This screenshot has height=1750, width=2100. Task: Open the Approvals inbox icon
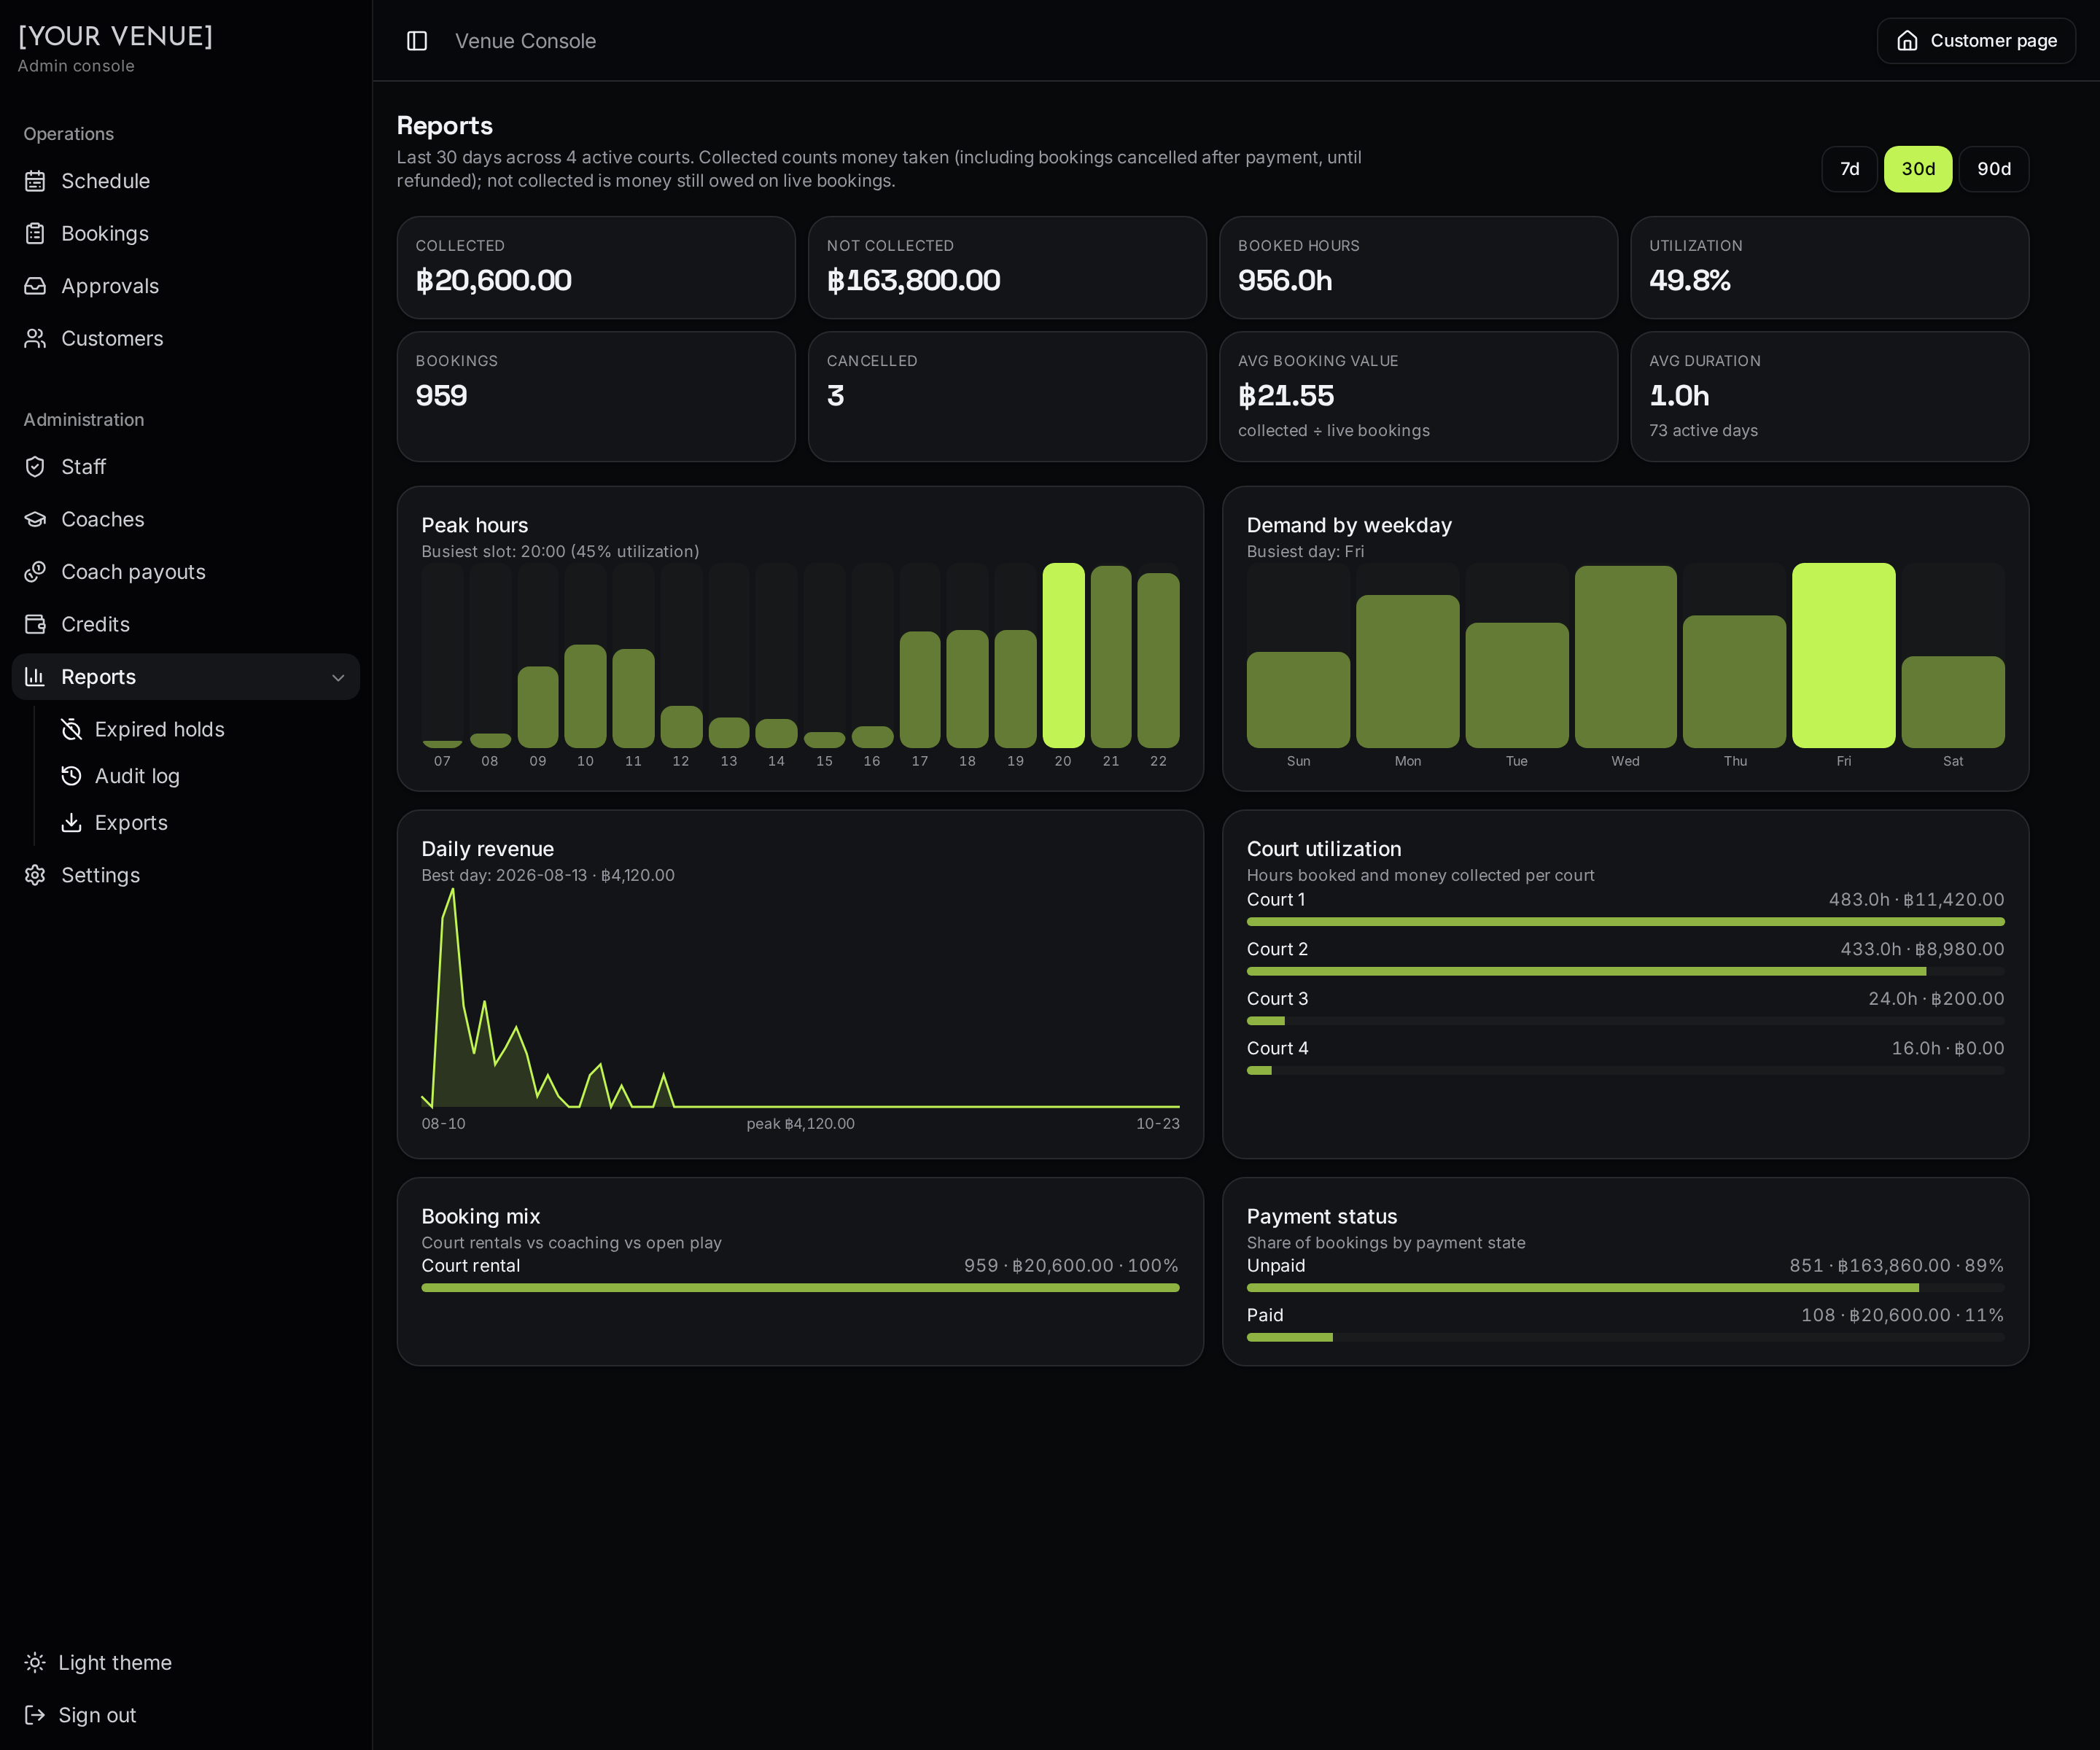pyautogui.click(x=35, y=286)
